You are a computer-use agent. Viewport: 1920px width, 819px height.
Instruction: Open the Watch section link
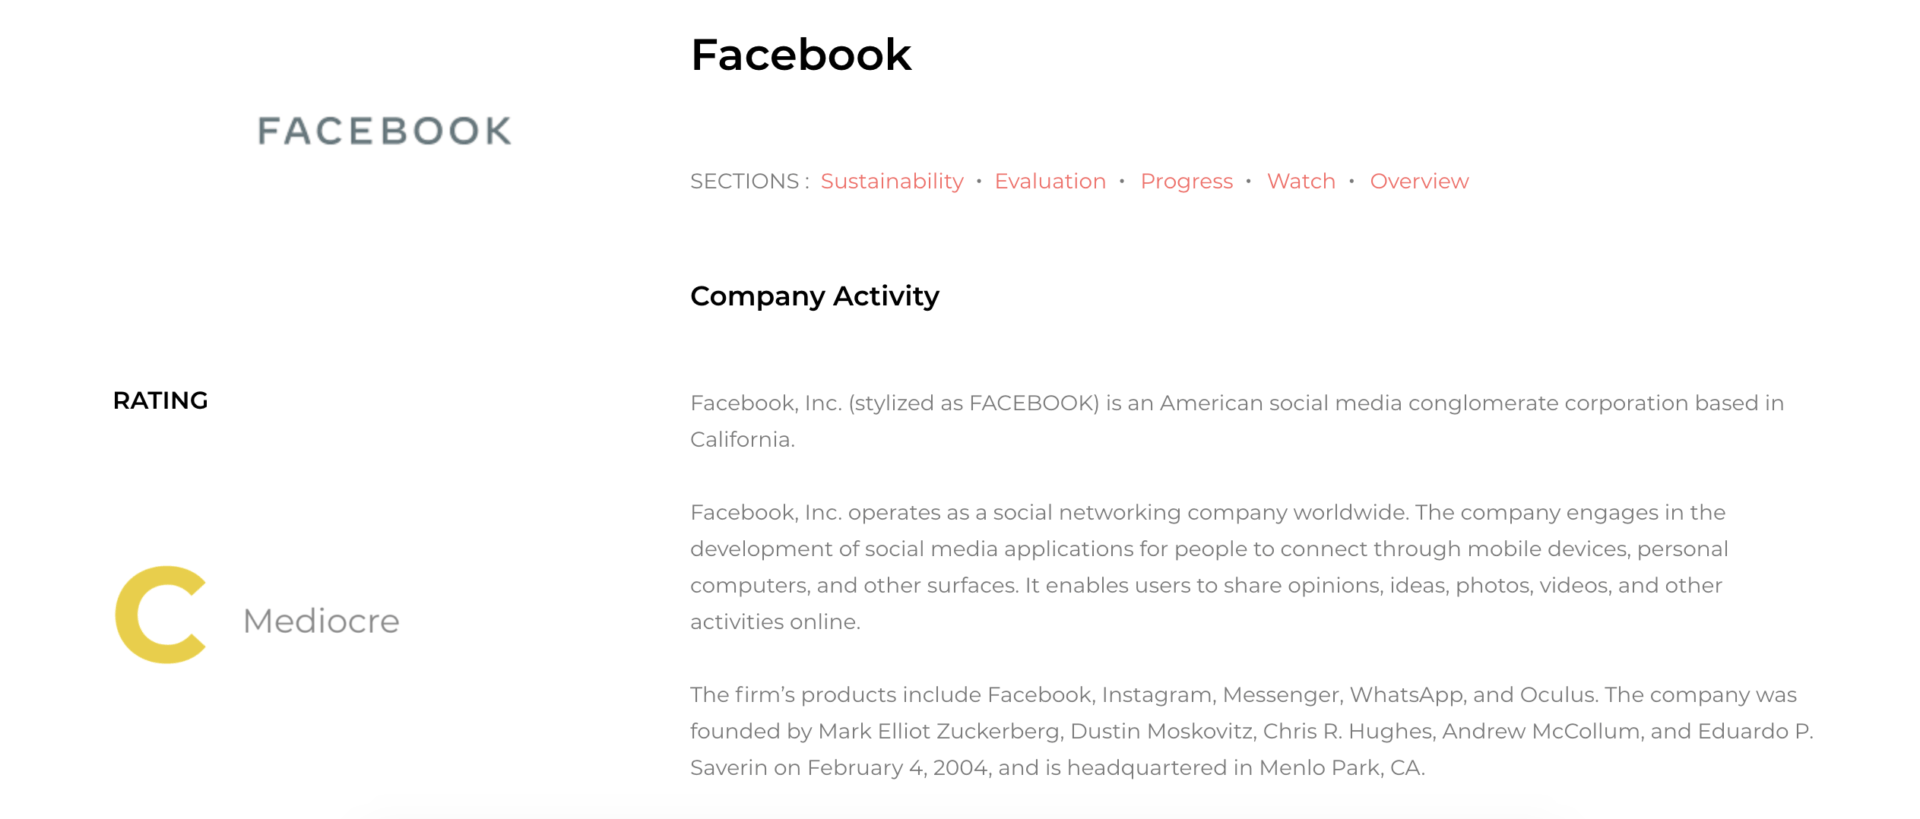[x=1301, y=181]
